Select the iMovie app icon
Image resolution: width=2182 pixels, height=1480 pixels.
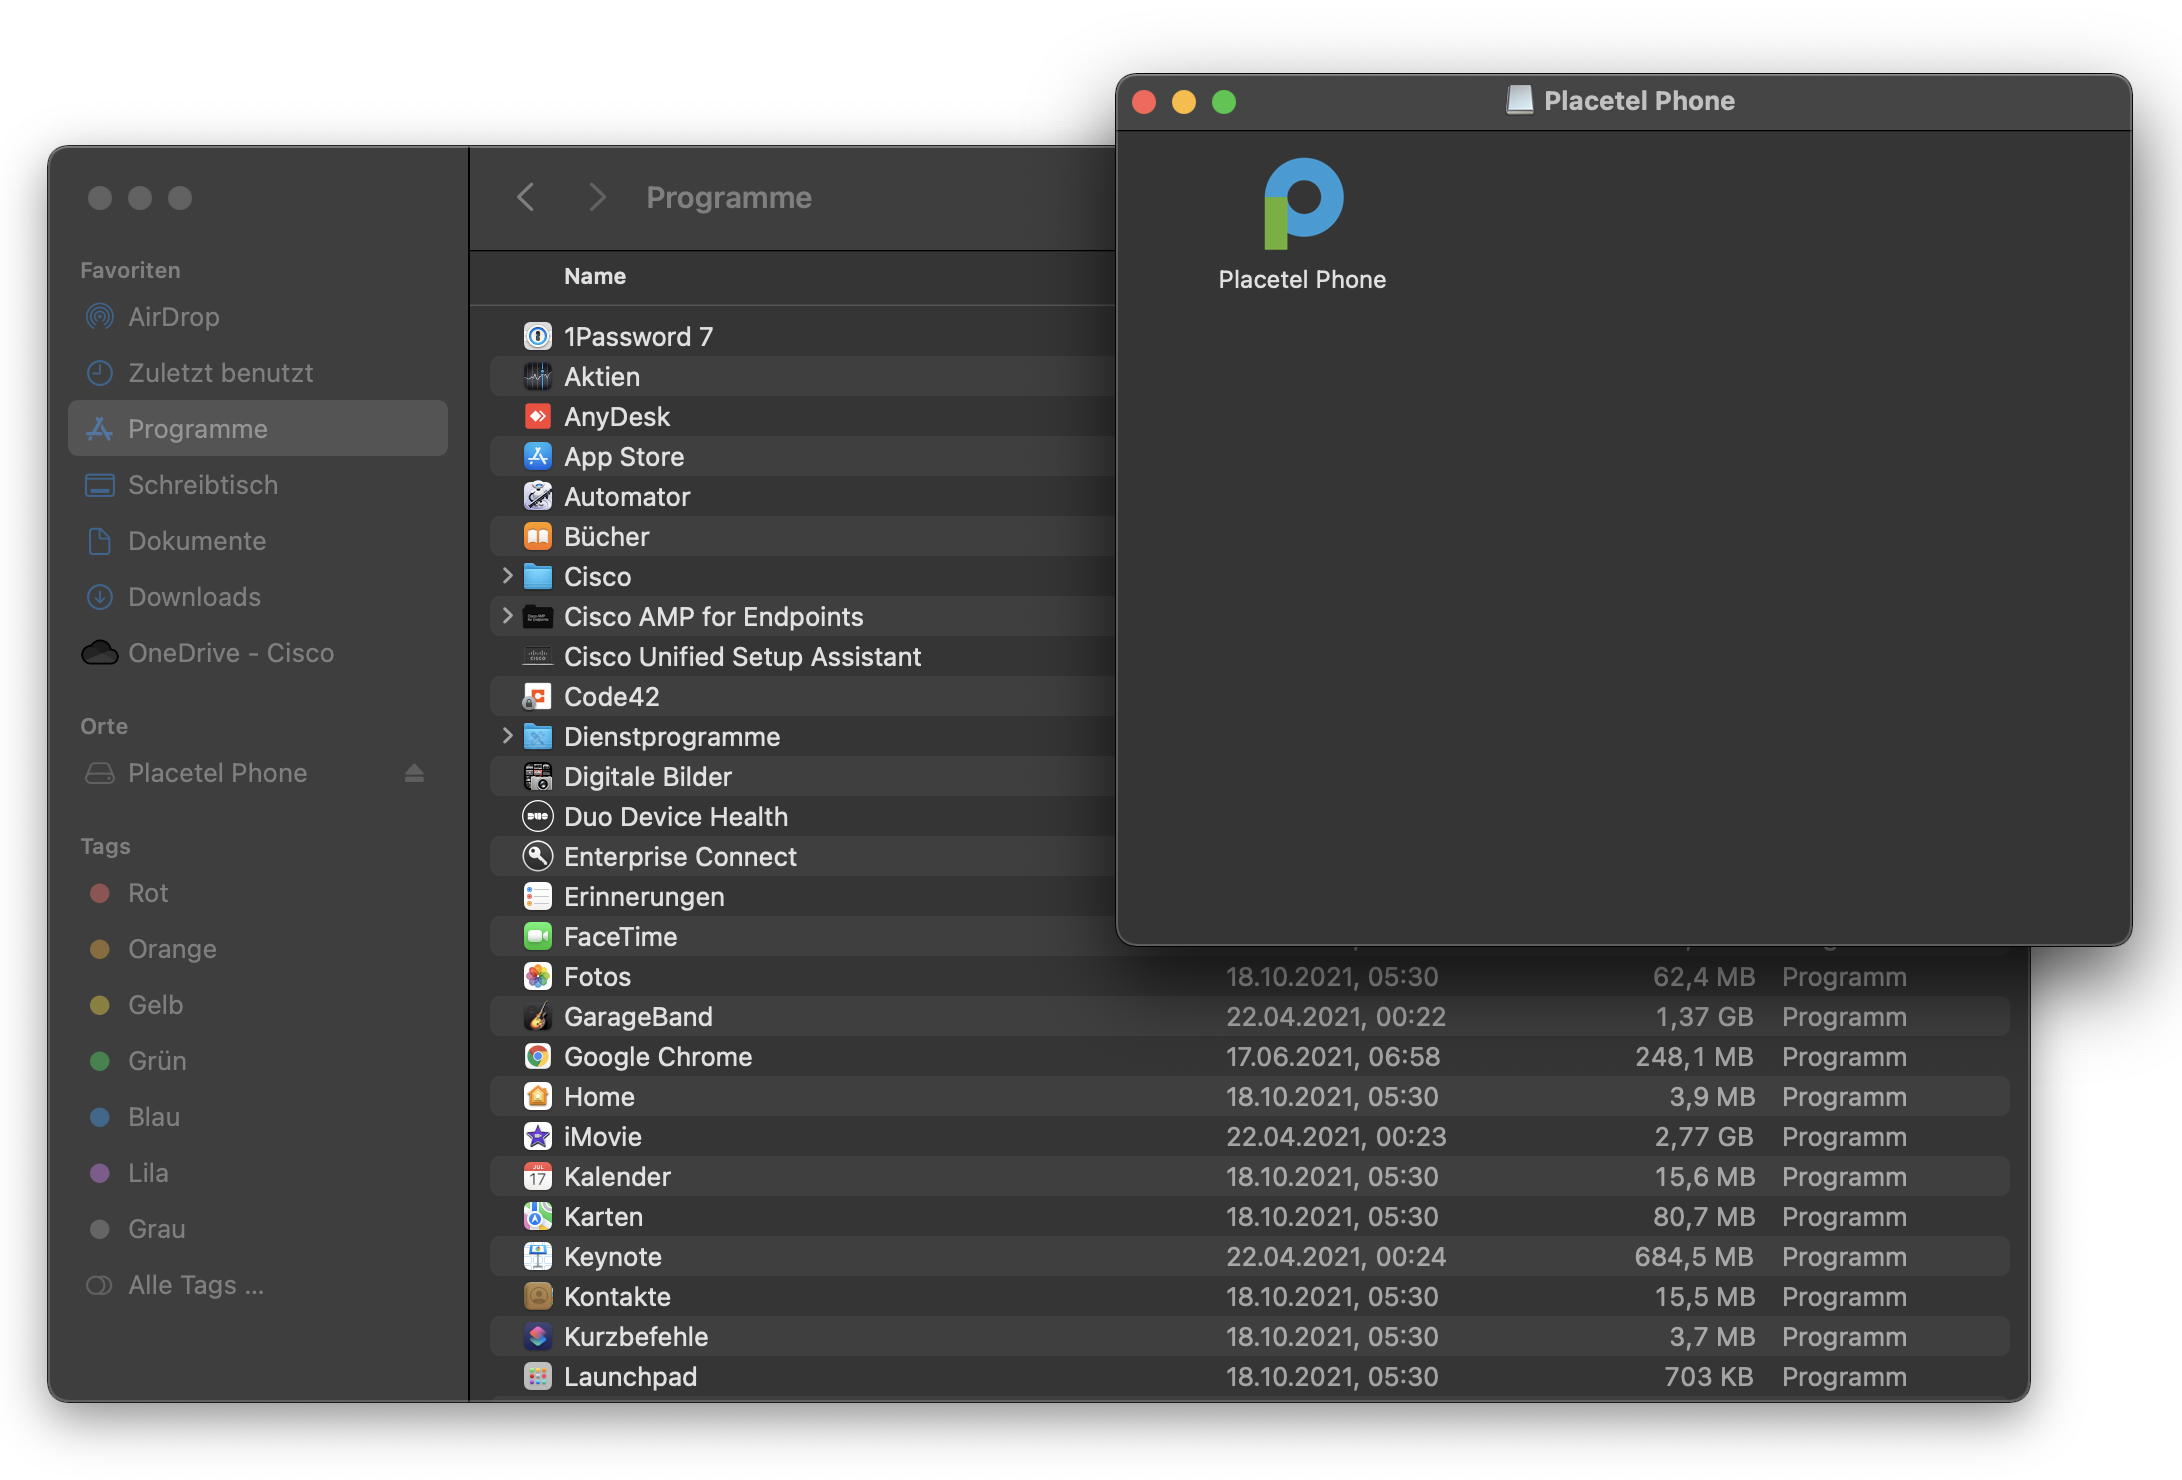pyautogui.click(x=538, y=1136)
